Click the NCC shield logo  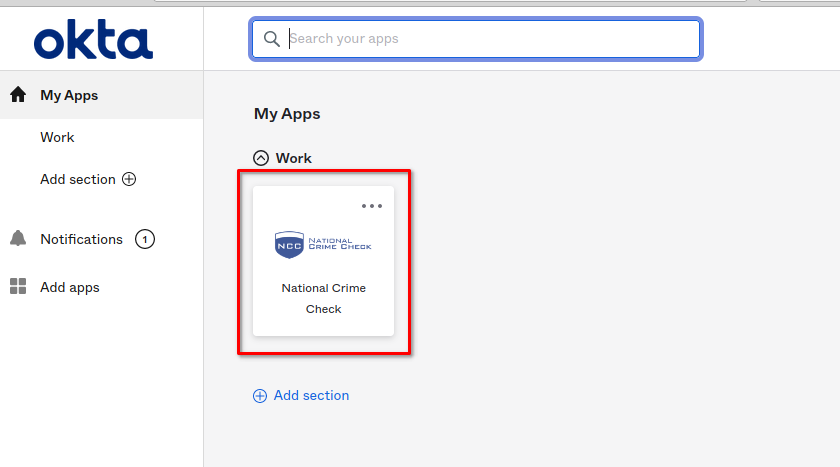tap(289, 245)
